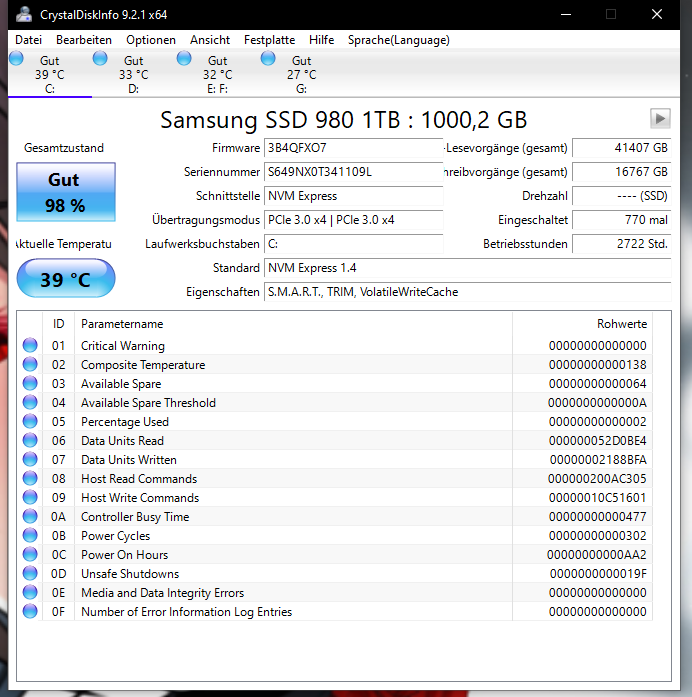Open the Ansicht menu

[210, 40]
